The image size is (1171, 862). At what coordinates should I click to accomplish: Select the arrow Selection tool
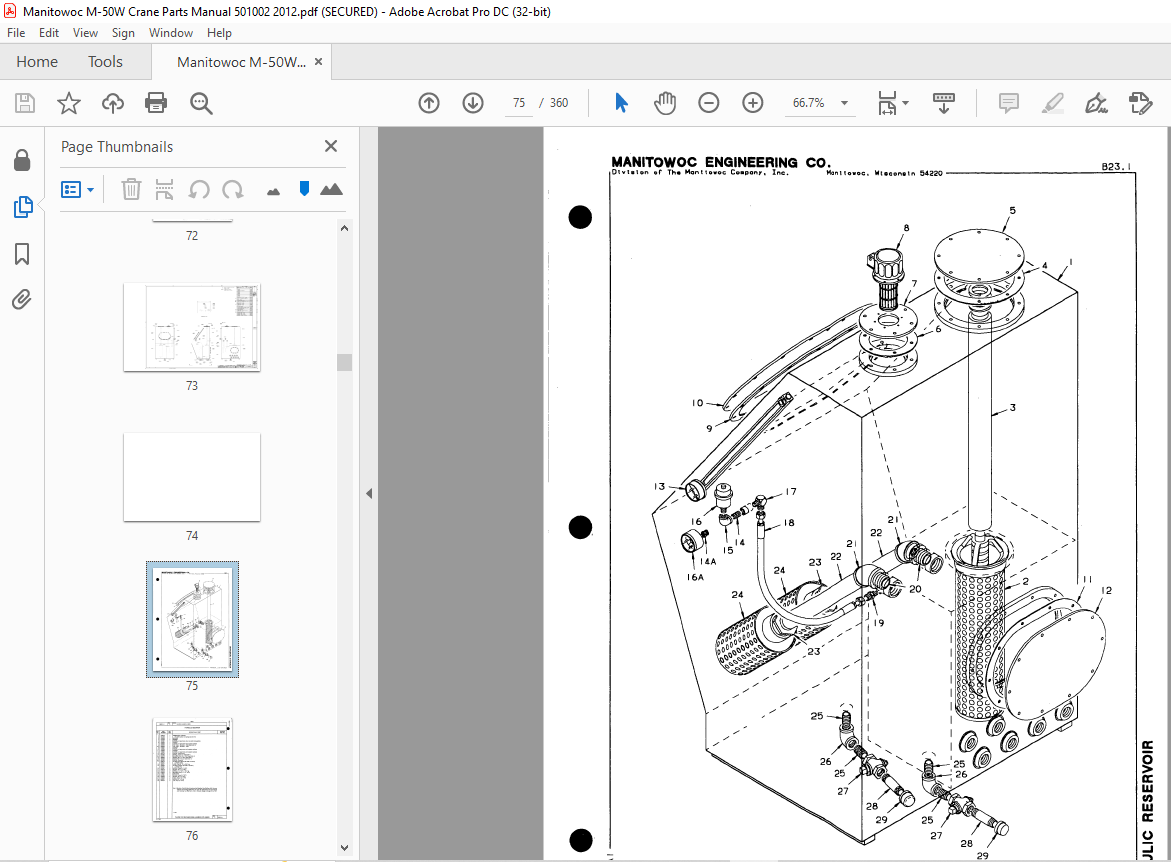pos(621,103)
